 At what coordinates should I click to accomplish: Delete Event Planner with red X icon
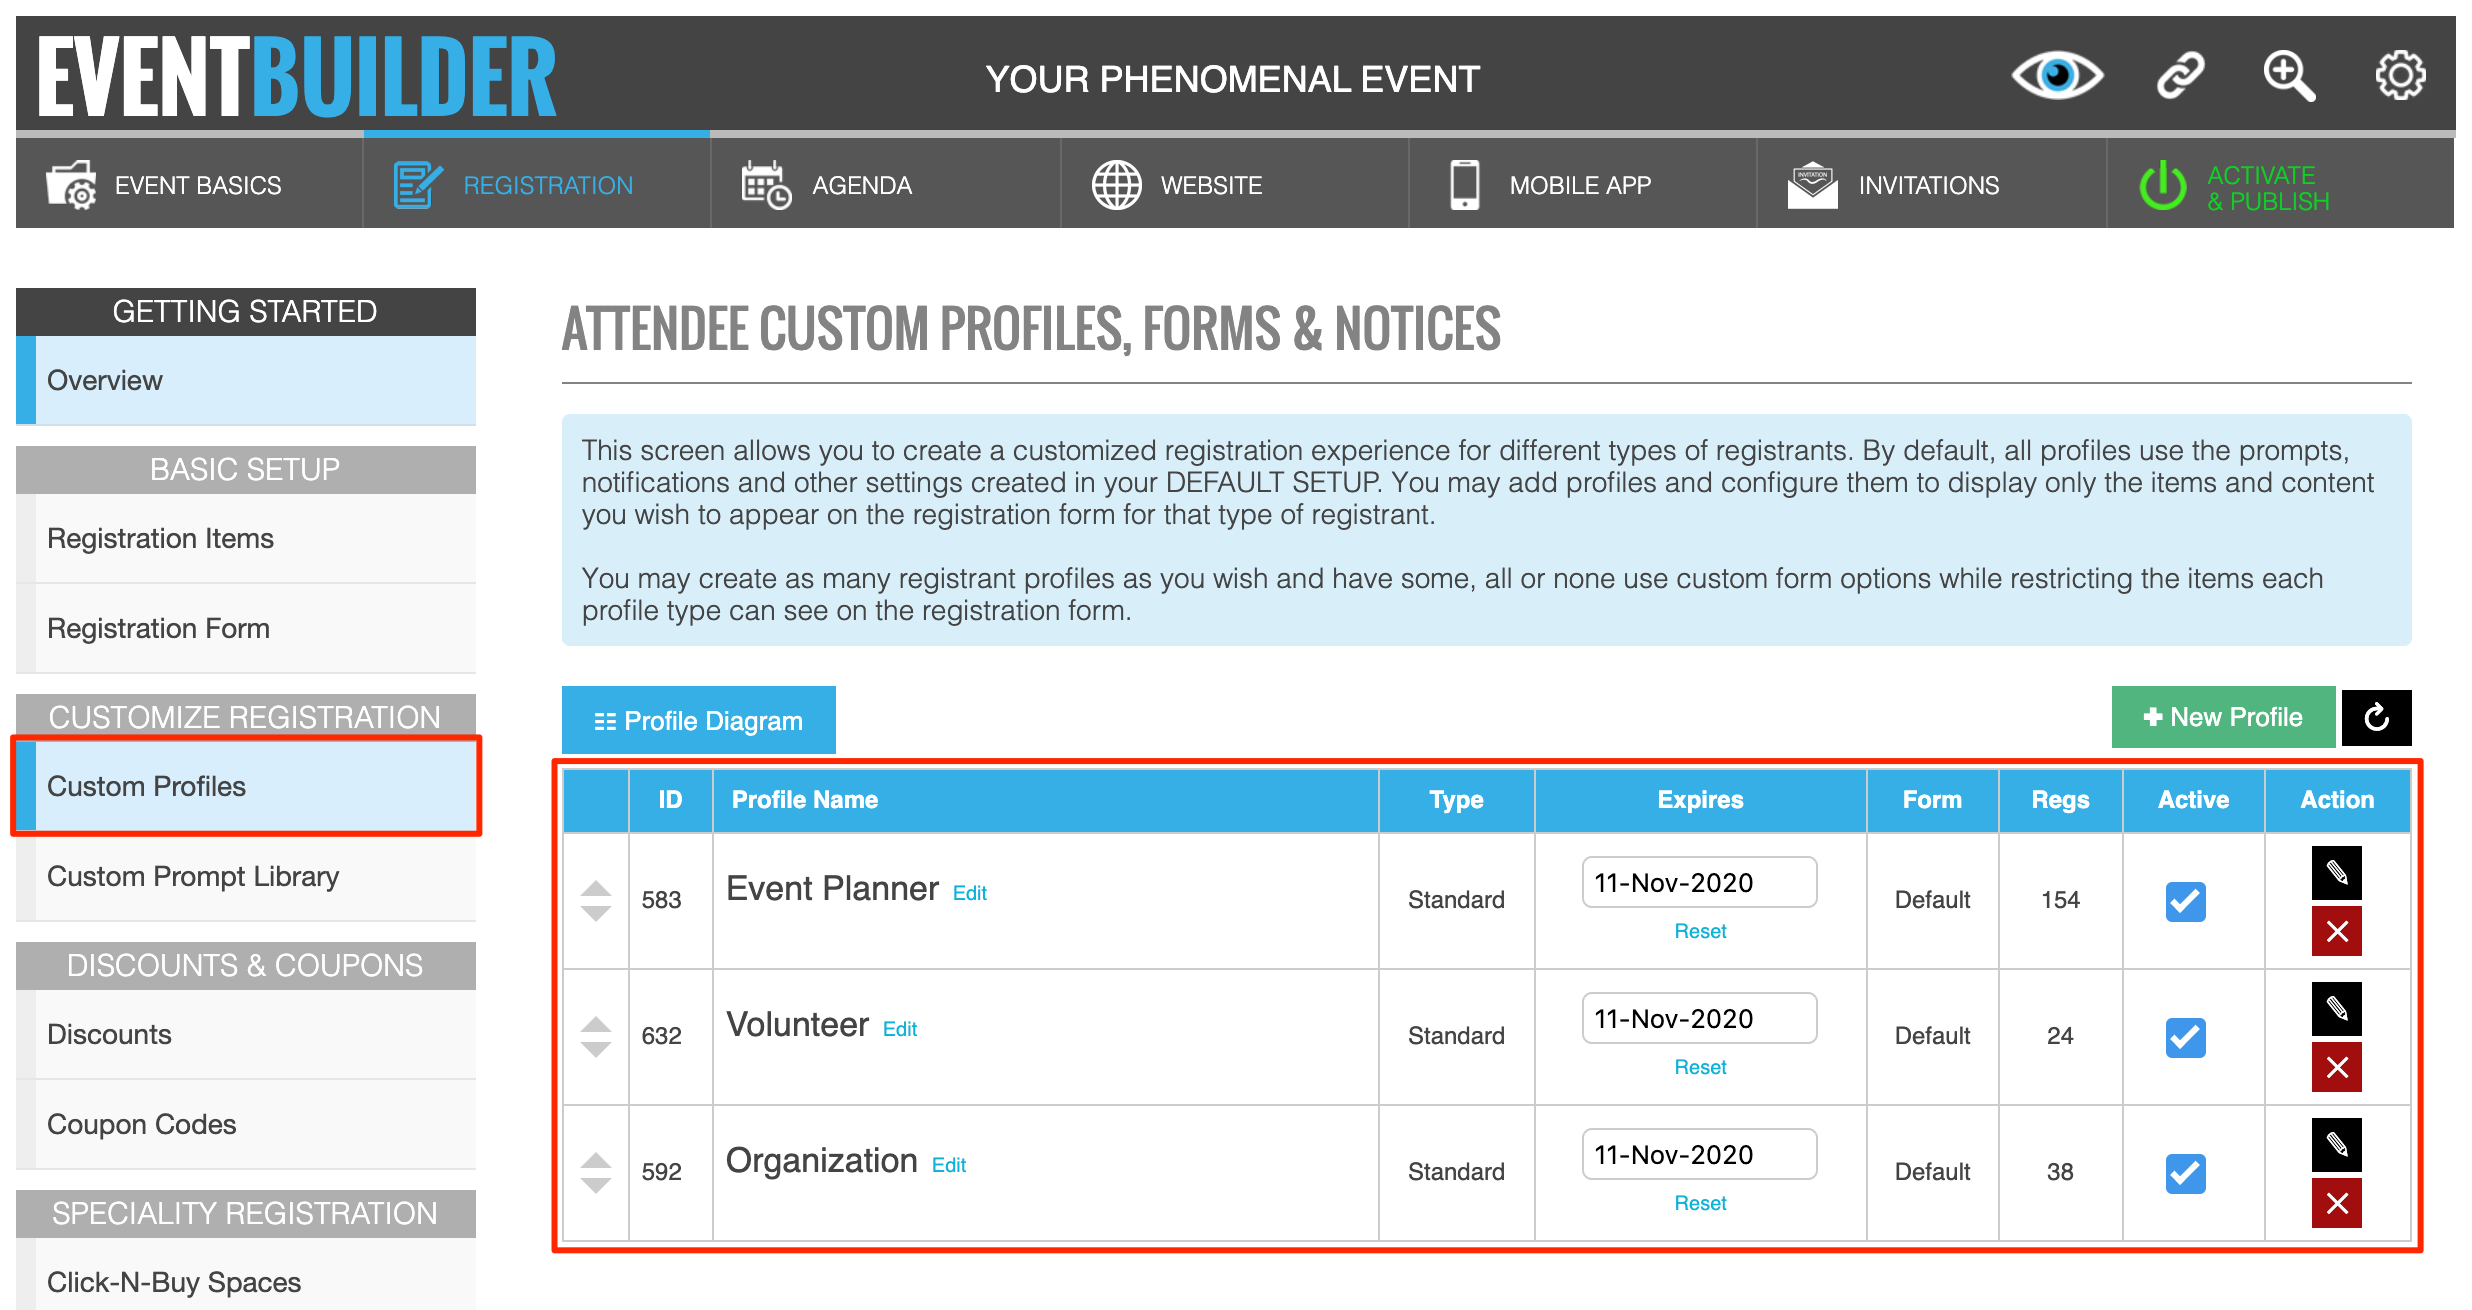tap(2337, 931)
